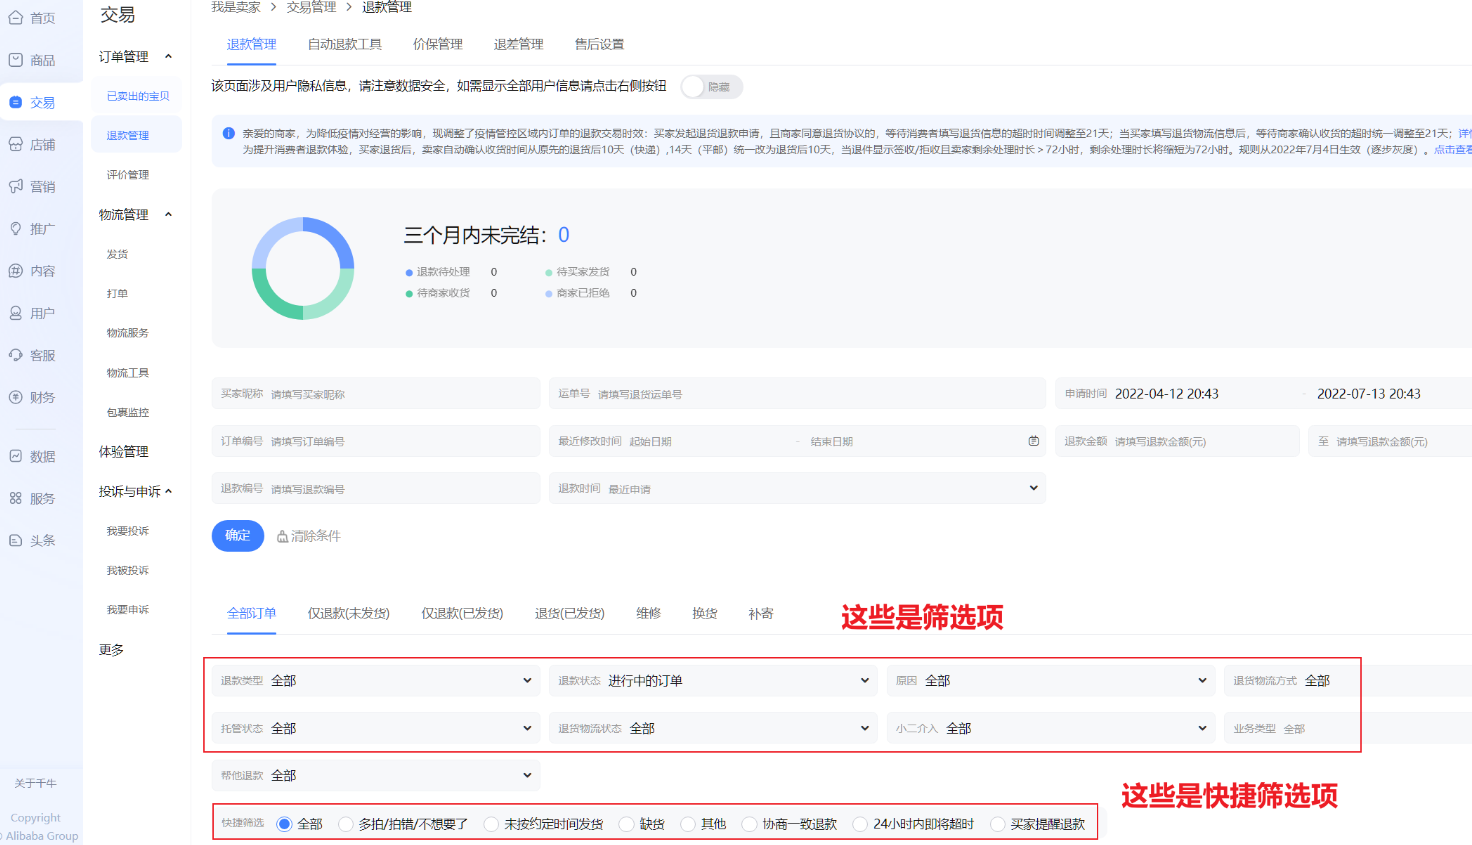Select the 交易 trade sidebar icon
The image size is (1472, 845).
pos(15,102)
